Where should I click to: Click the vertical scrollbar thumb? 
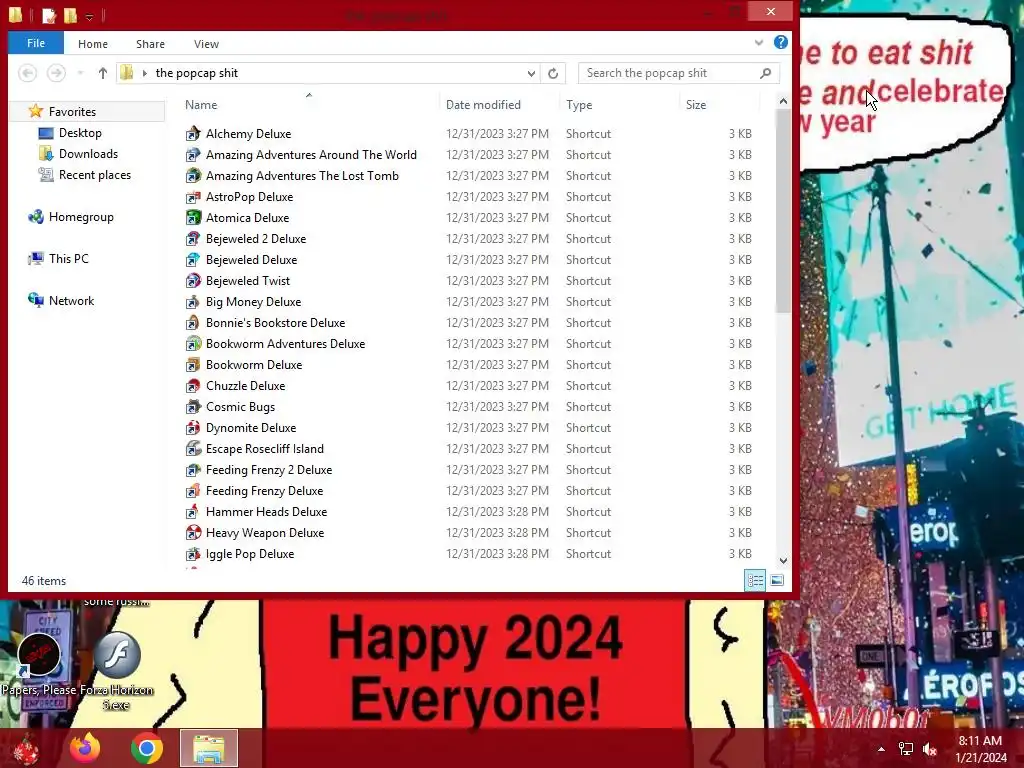click(x=783, y=210)
